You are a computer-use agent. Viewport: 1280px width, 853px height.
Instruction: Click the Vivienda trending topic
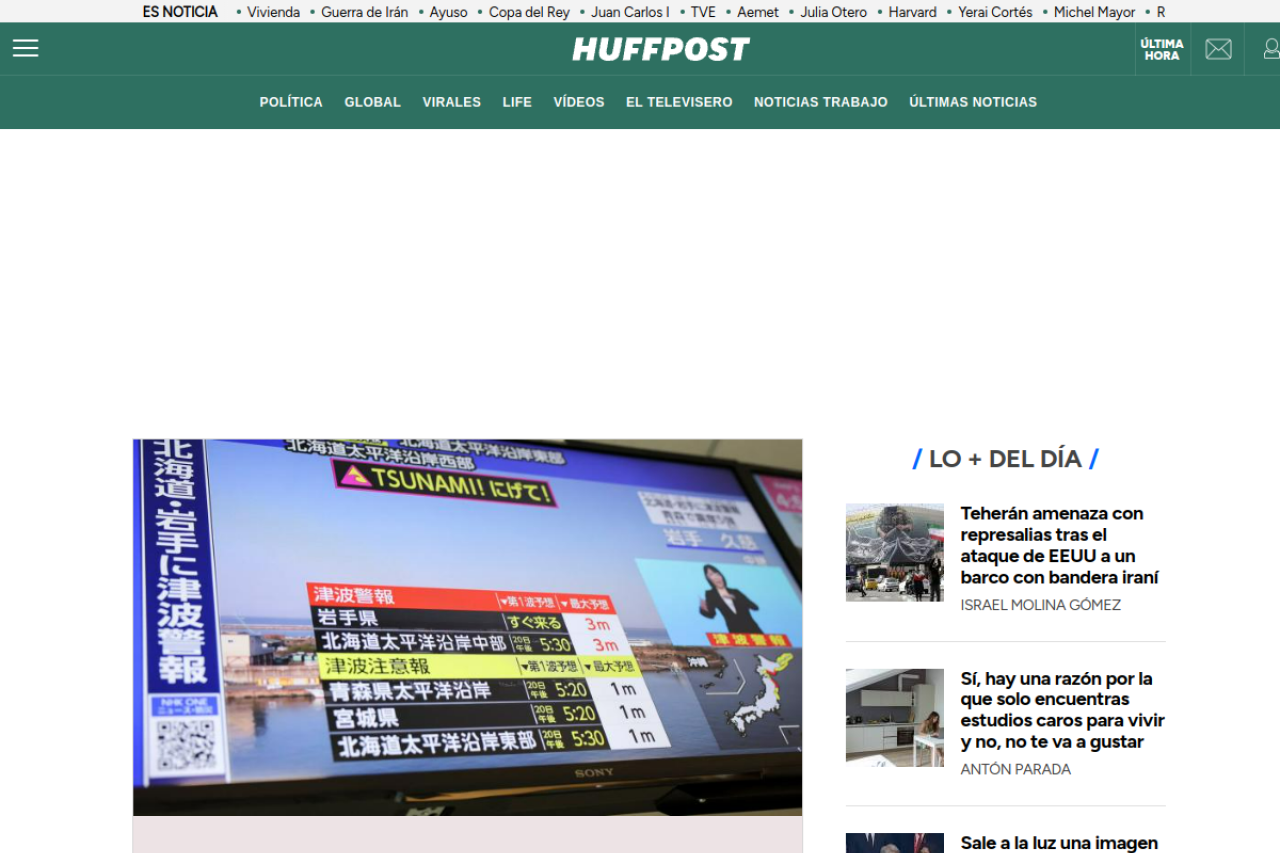tap(273, 12)
